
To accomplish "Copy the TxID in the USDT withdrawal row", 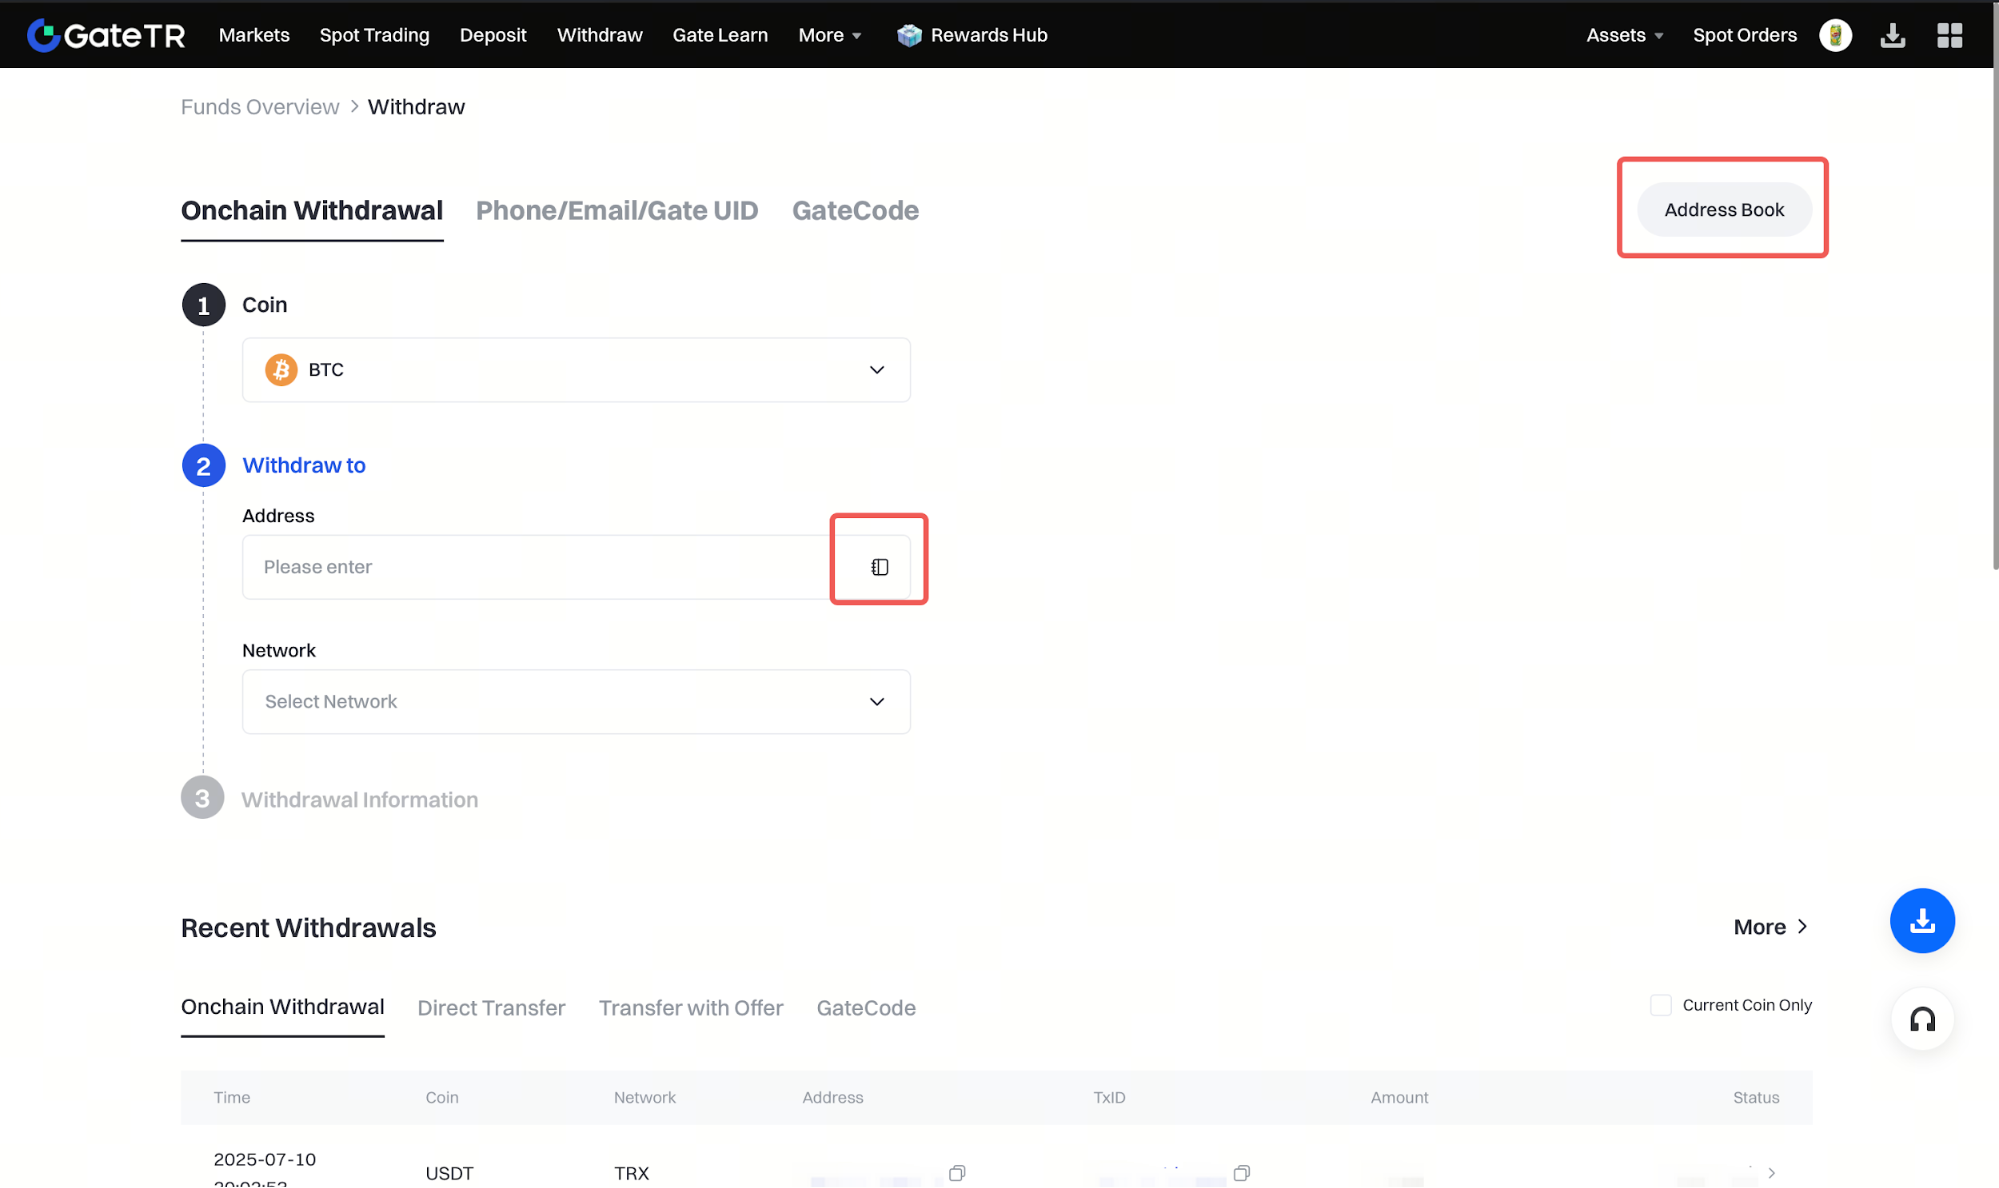I will (x=1241, y=1173).
